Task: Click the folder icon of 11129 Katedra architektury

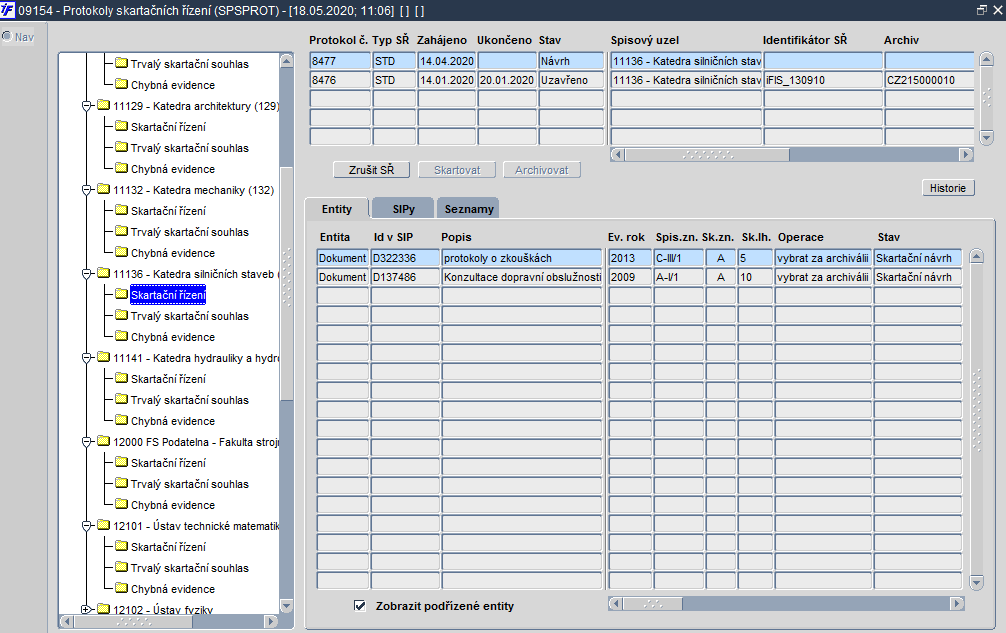Action: coord(103,106)
